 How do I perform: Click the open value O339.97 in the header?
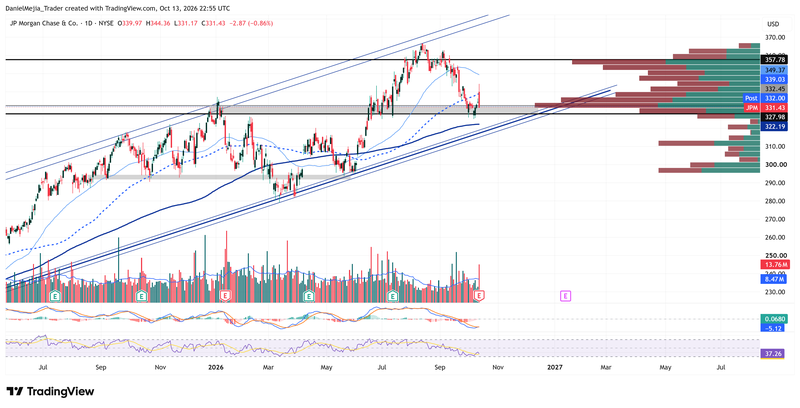pyautogui.click(x=130, y=23)
